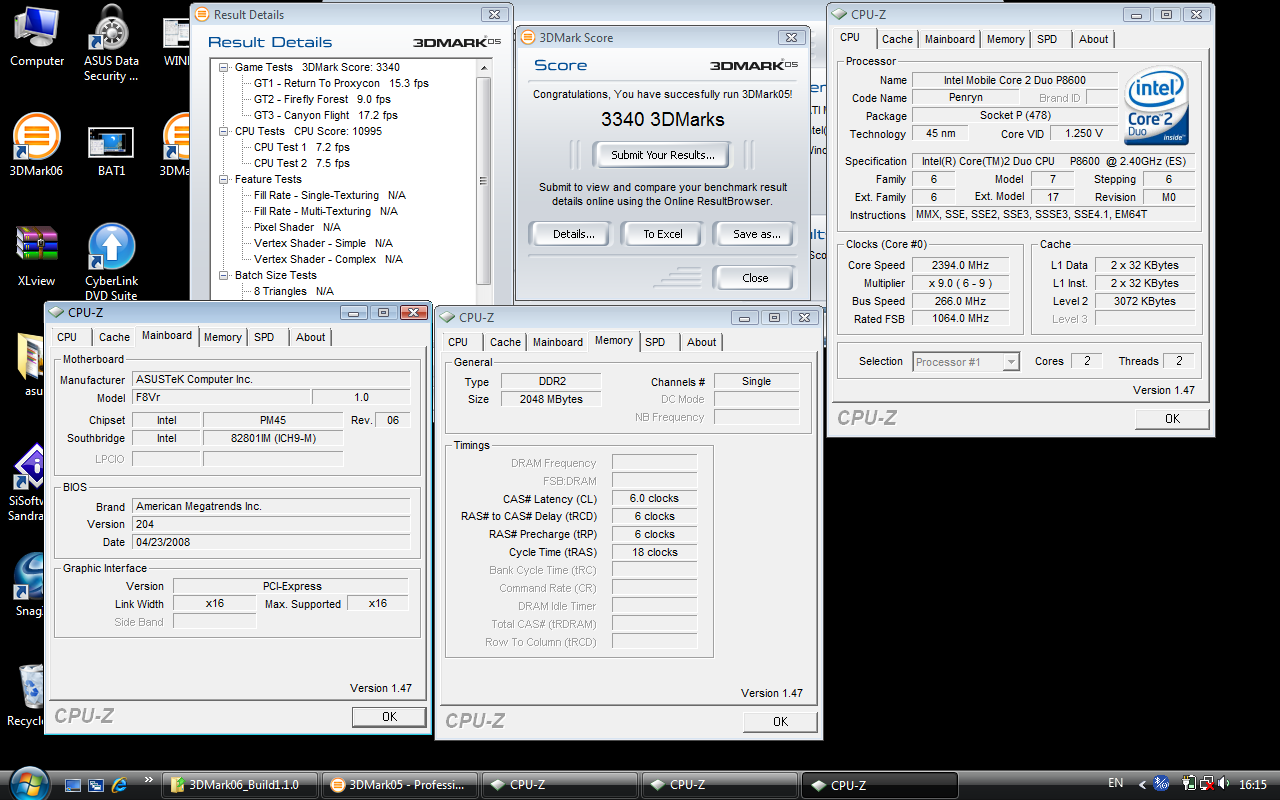Image resolution: width=1280 pixels, height=800 pixels.
Task: Select the Pixel Shader tree row
Action: click(297, 227)
